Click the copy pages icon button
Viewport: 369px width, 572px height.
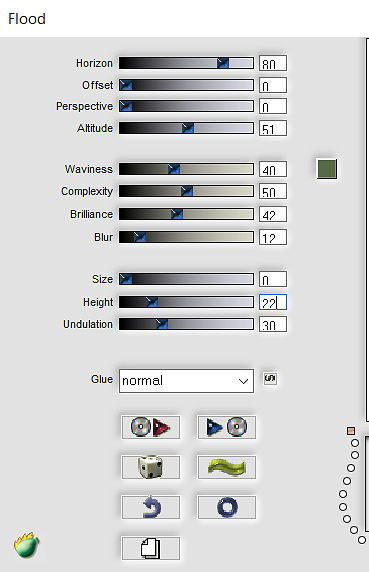[150, 548]
